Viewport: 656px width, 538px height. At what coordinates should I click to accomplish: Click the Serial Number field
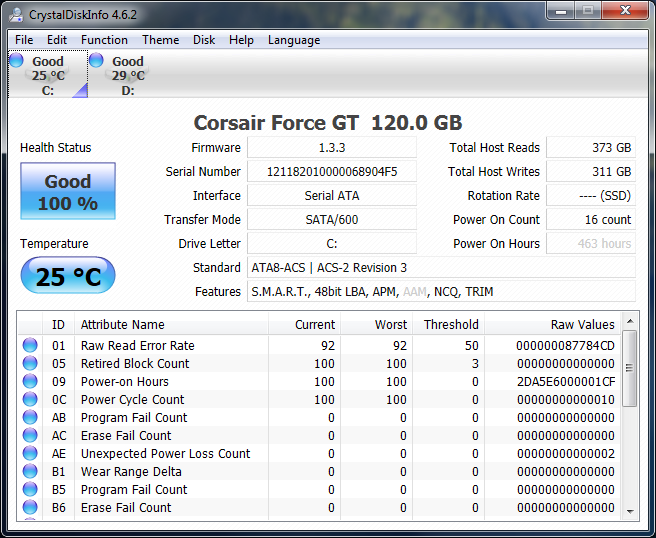332,172
